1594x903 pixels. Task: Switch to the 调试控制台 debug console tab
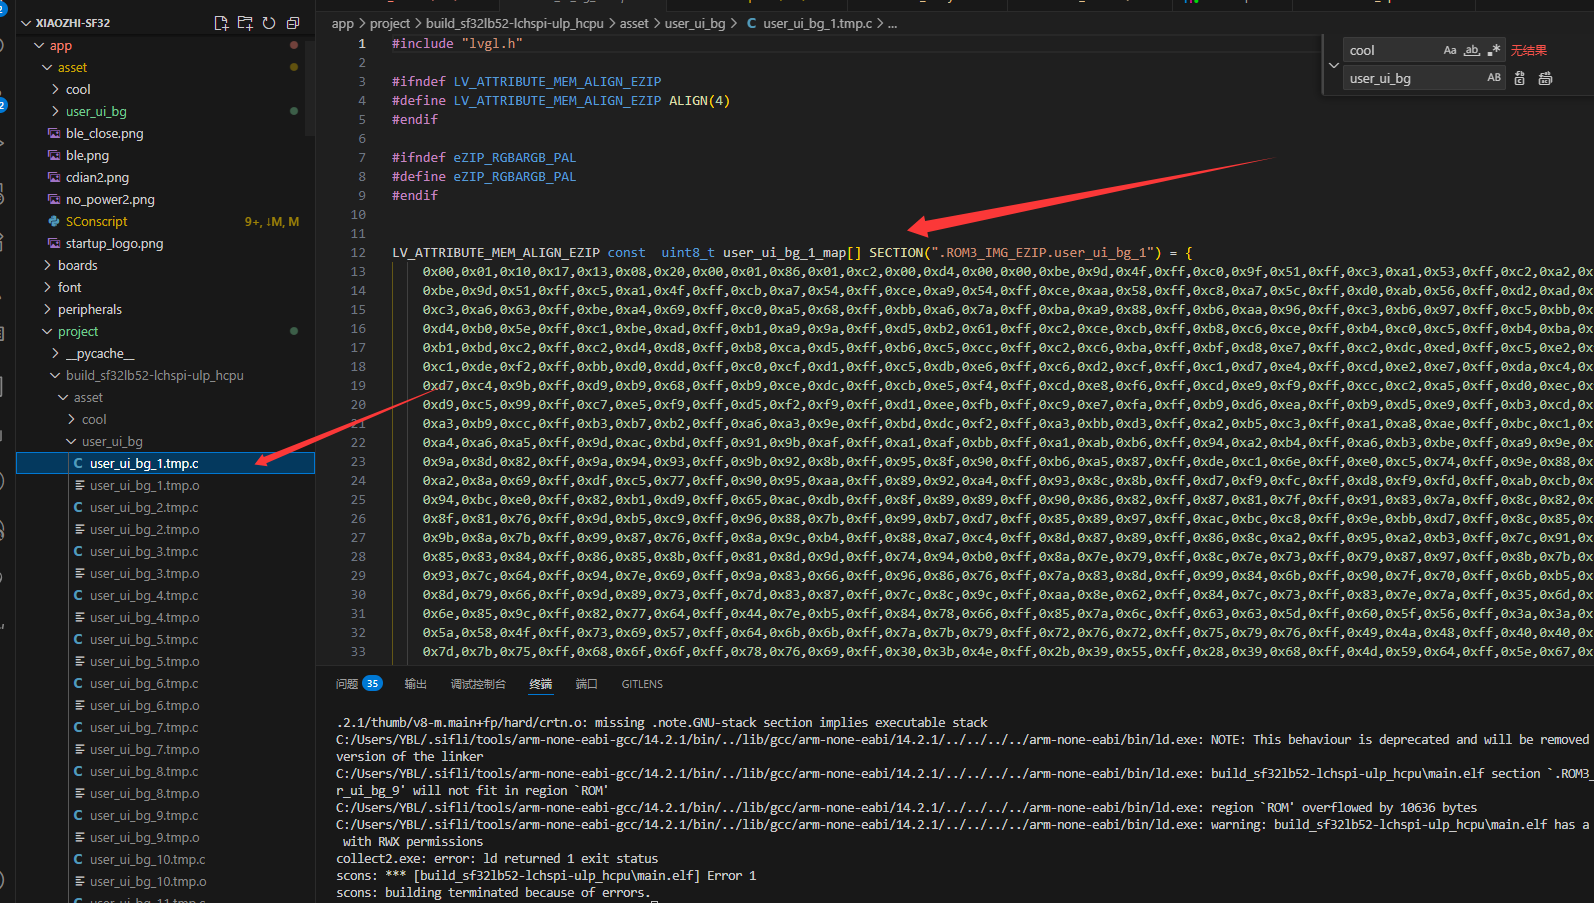pos(478,684)
